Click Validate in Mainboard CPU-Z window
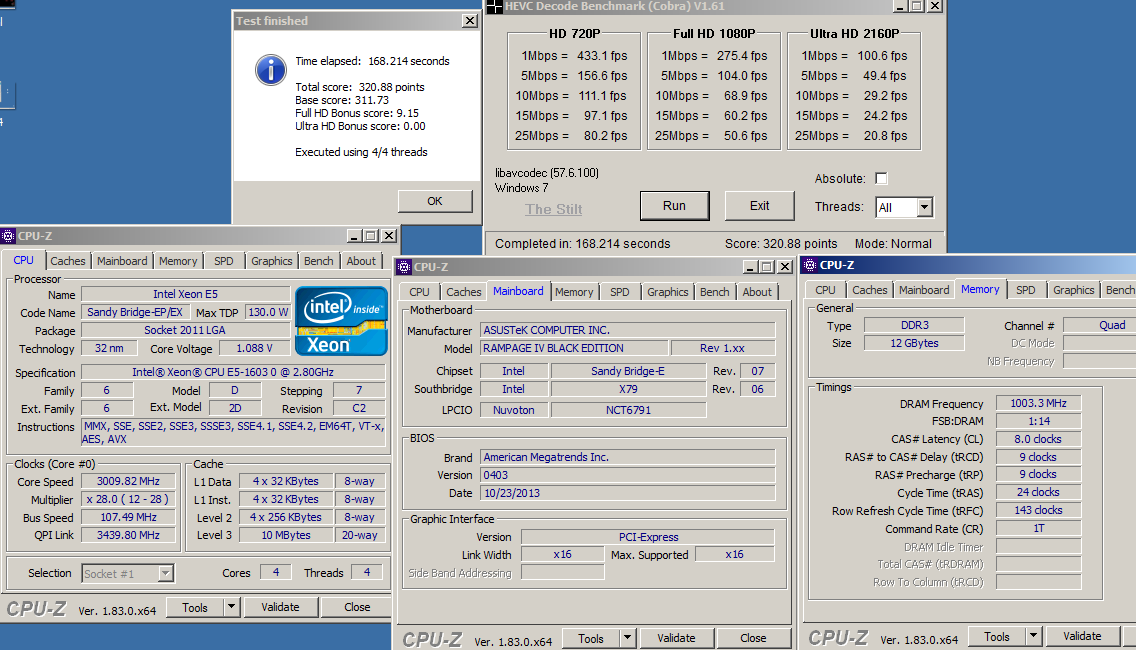Image resolution: width=1136 pixels, height=650 pixels. pos(676,638)
